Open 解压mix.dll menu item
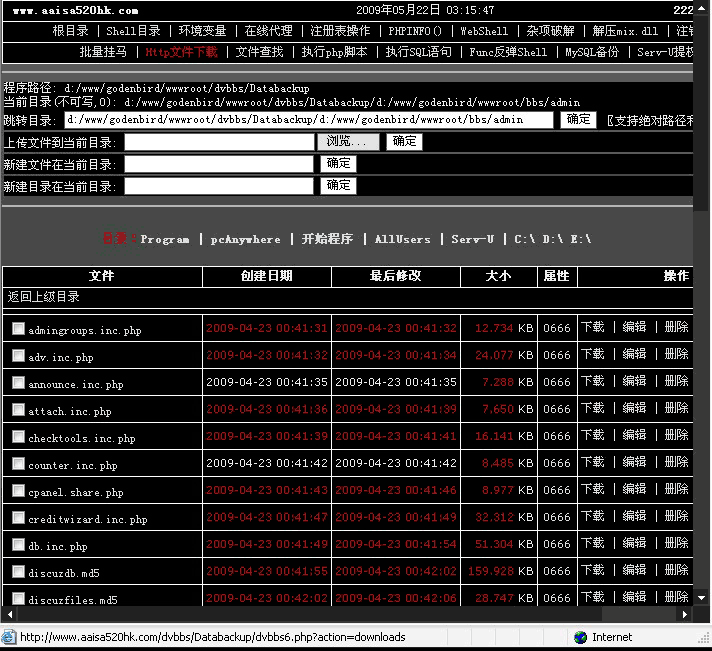 [625, 31]
